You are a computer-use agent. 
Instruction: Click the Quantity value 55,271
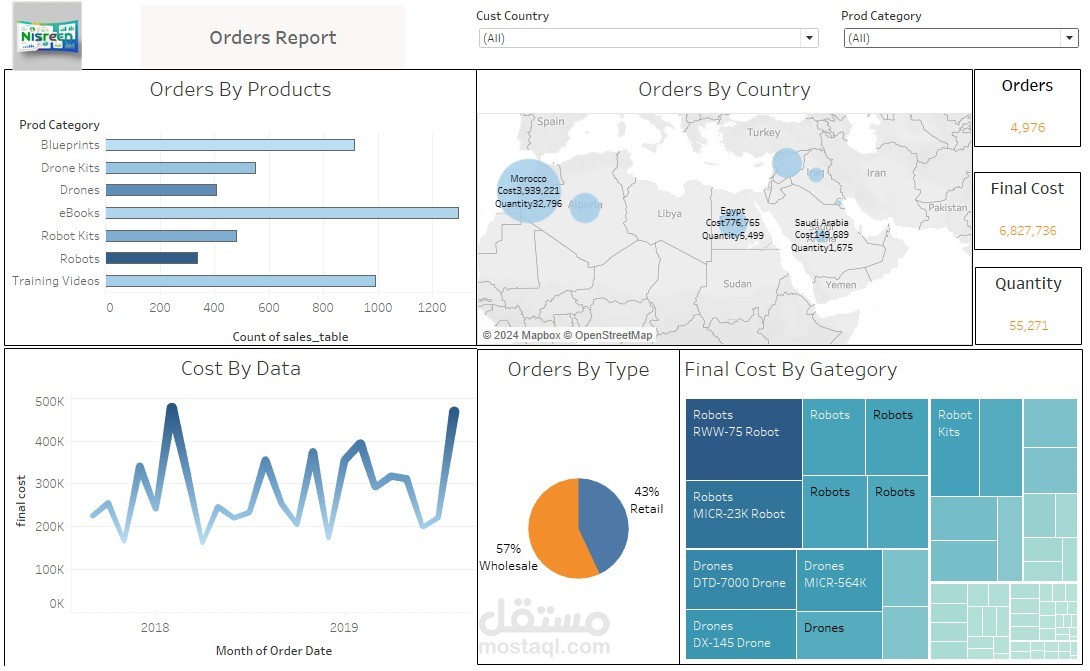[1028, 325]
